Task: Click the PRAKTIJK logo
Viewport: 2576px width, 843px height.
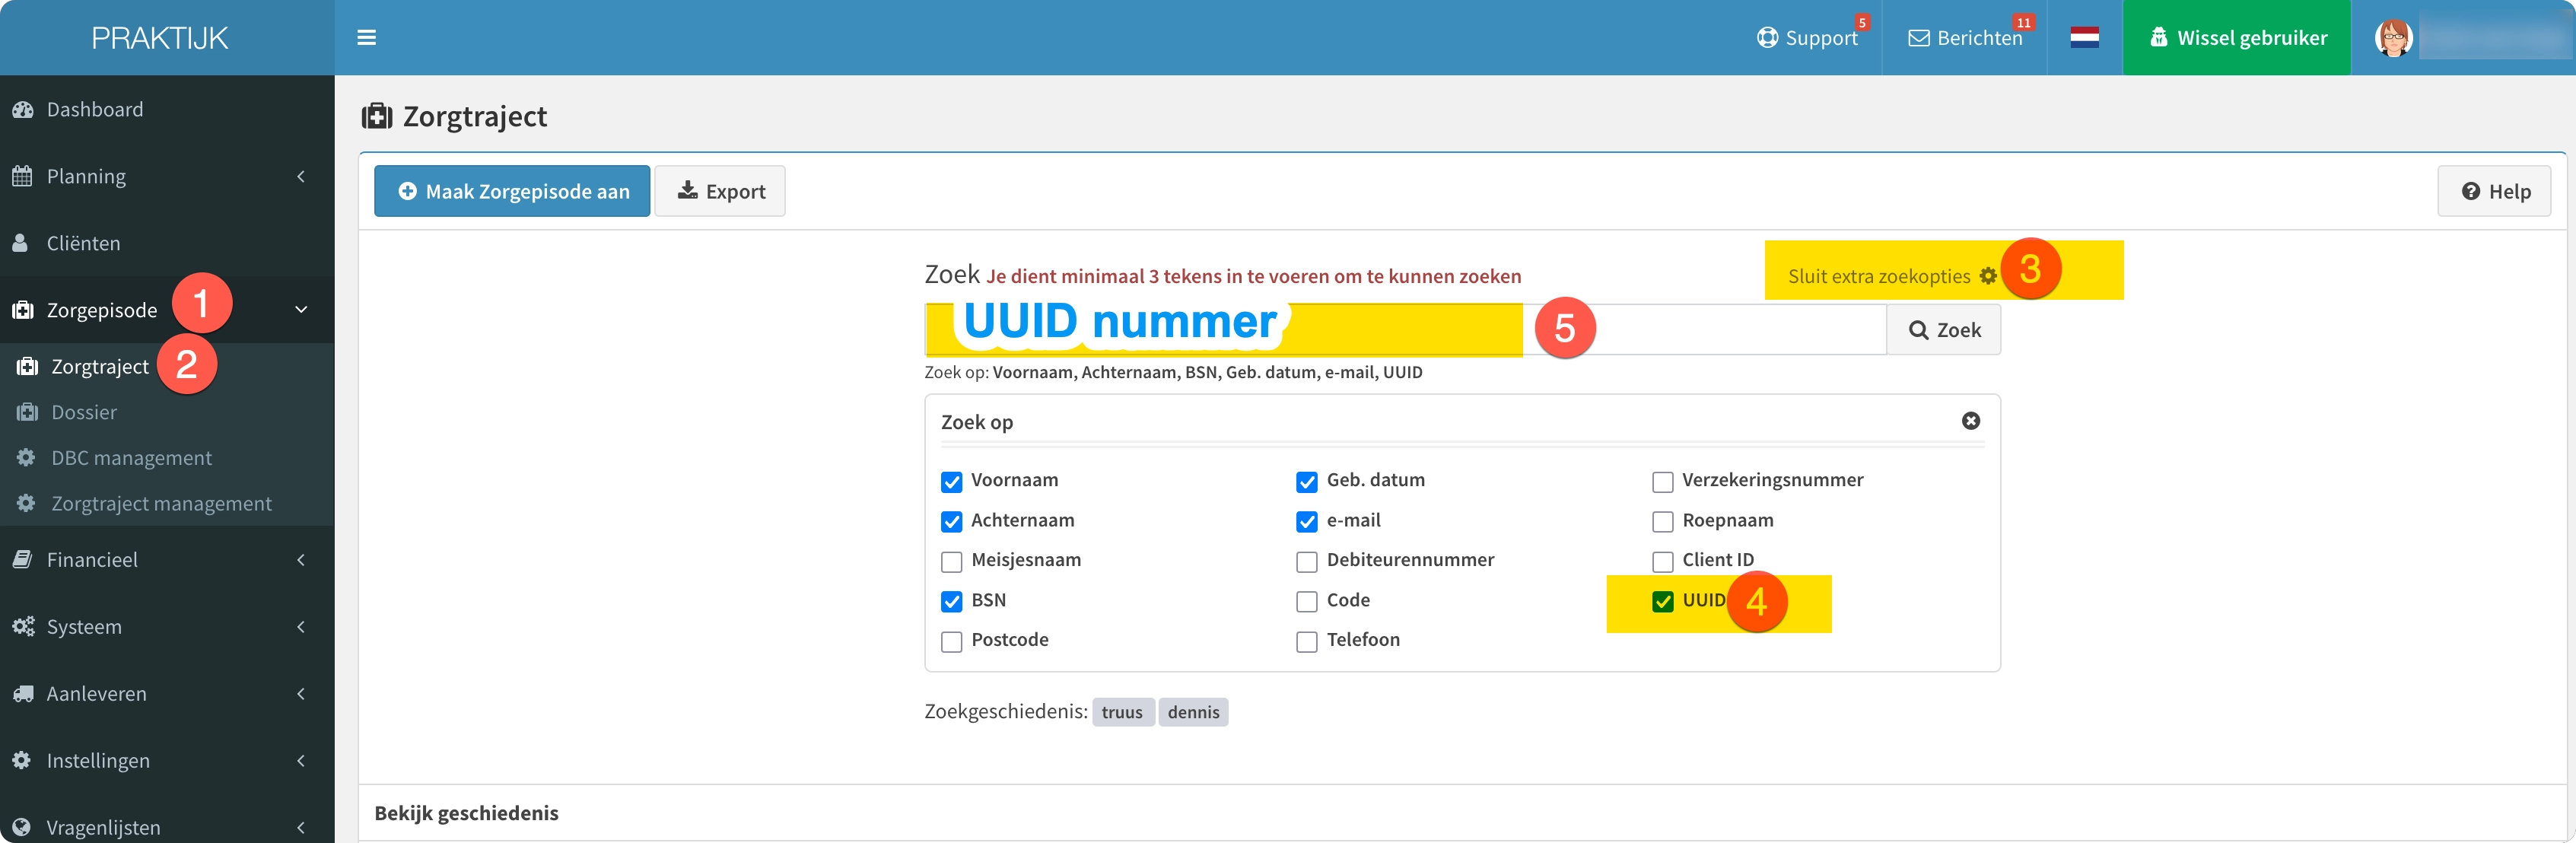Action: [x=160, y=38]
